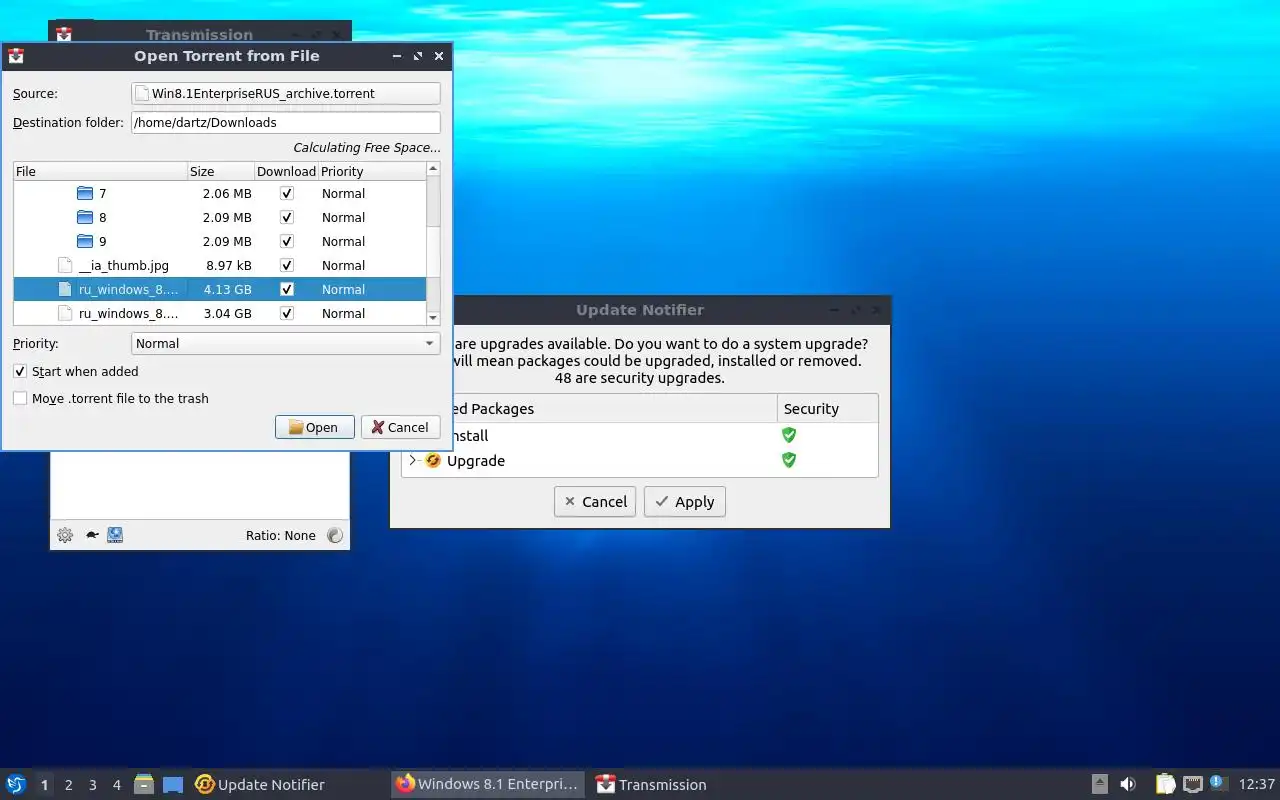Click the Install row green security shield
The image size is (1280, 800).
[789, 435]
